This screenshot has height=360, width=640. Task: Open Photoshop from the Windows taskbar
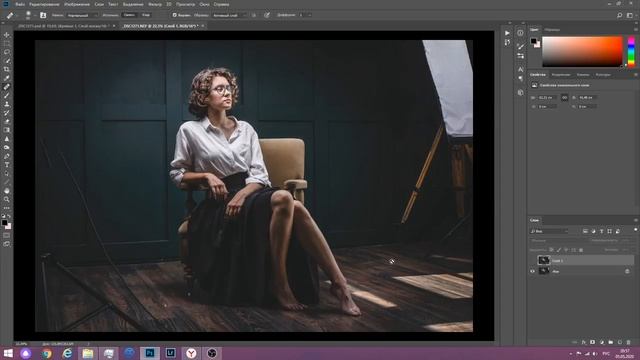(150, 353)
